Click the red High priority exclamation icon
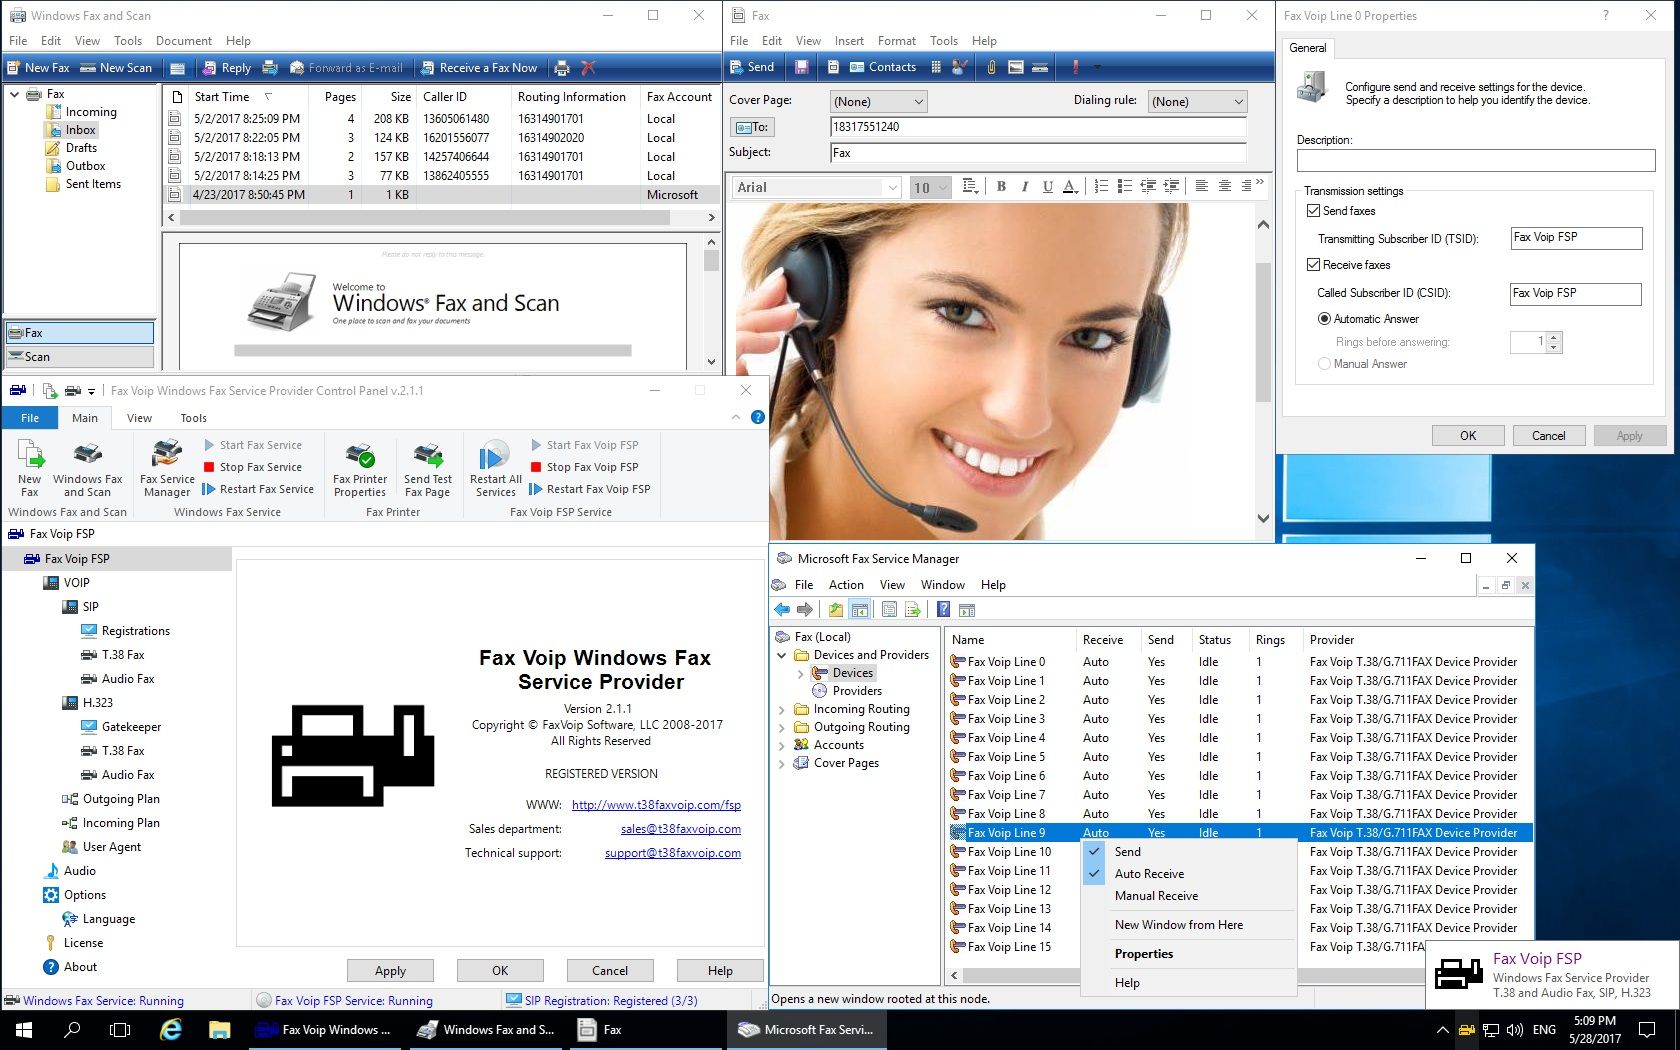The height and width of the screenshot is (1050, 1680). [1076, 67]
